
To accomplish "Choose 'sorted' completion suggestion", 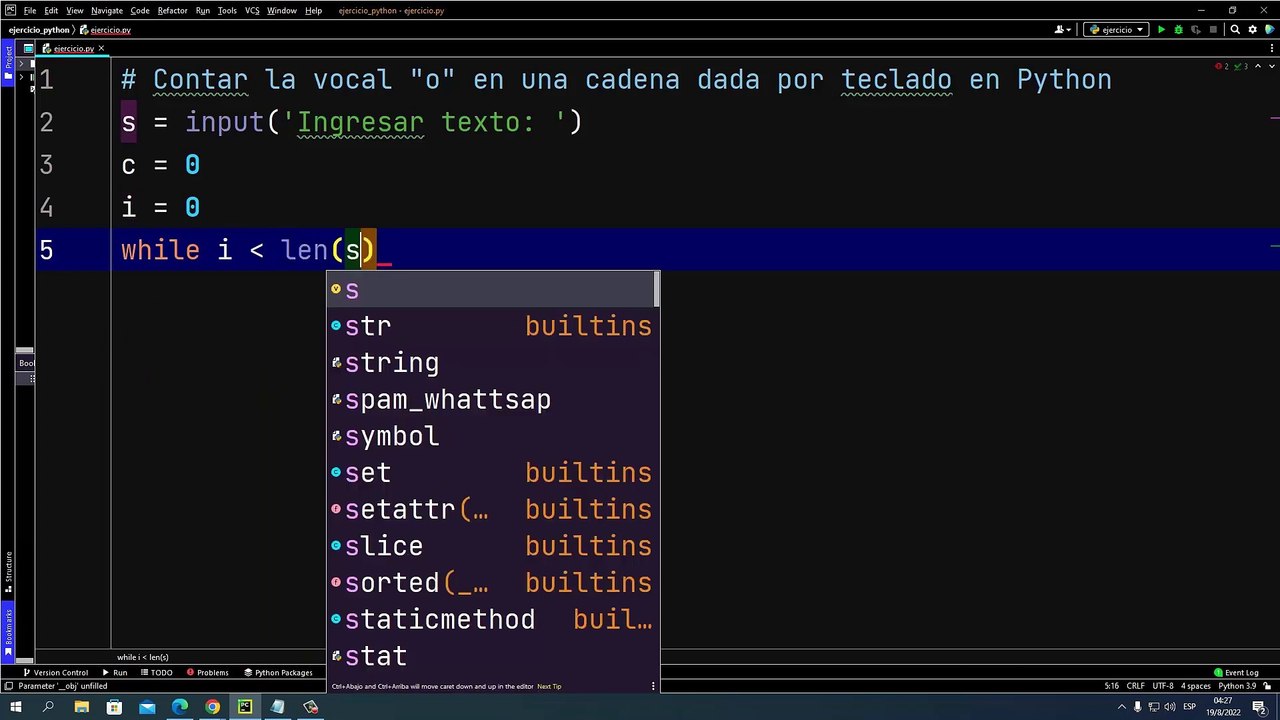I will point(491,583).
